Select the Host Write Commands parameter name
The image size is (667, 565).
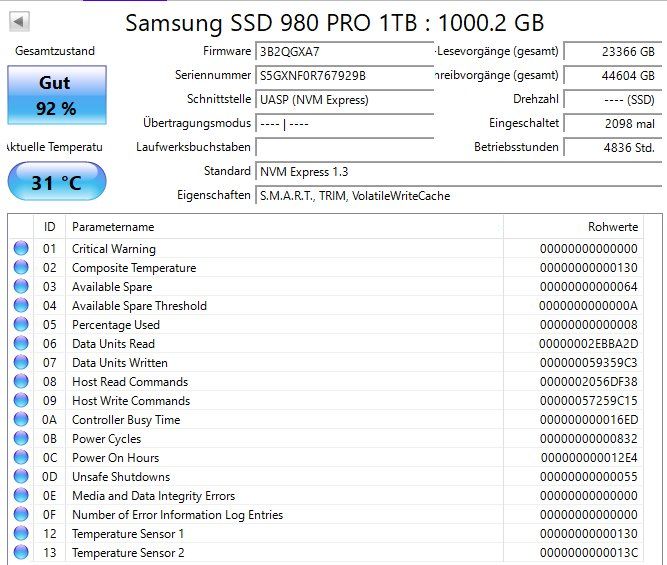[x=131, y=401]
